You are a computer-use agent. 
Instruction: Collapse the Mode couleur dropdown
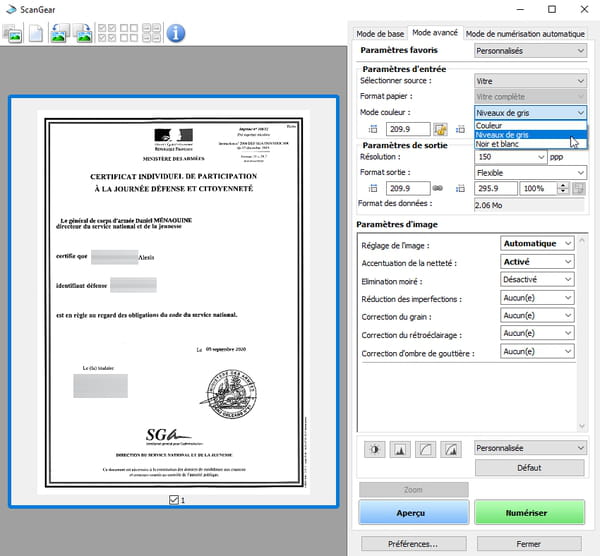(x=530, y=113)
